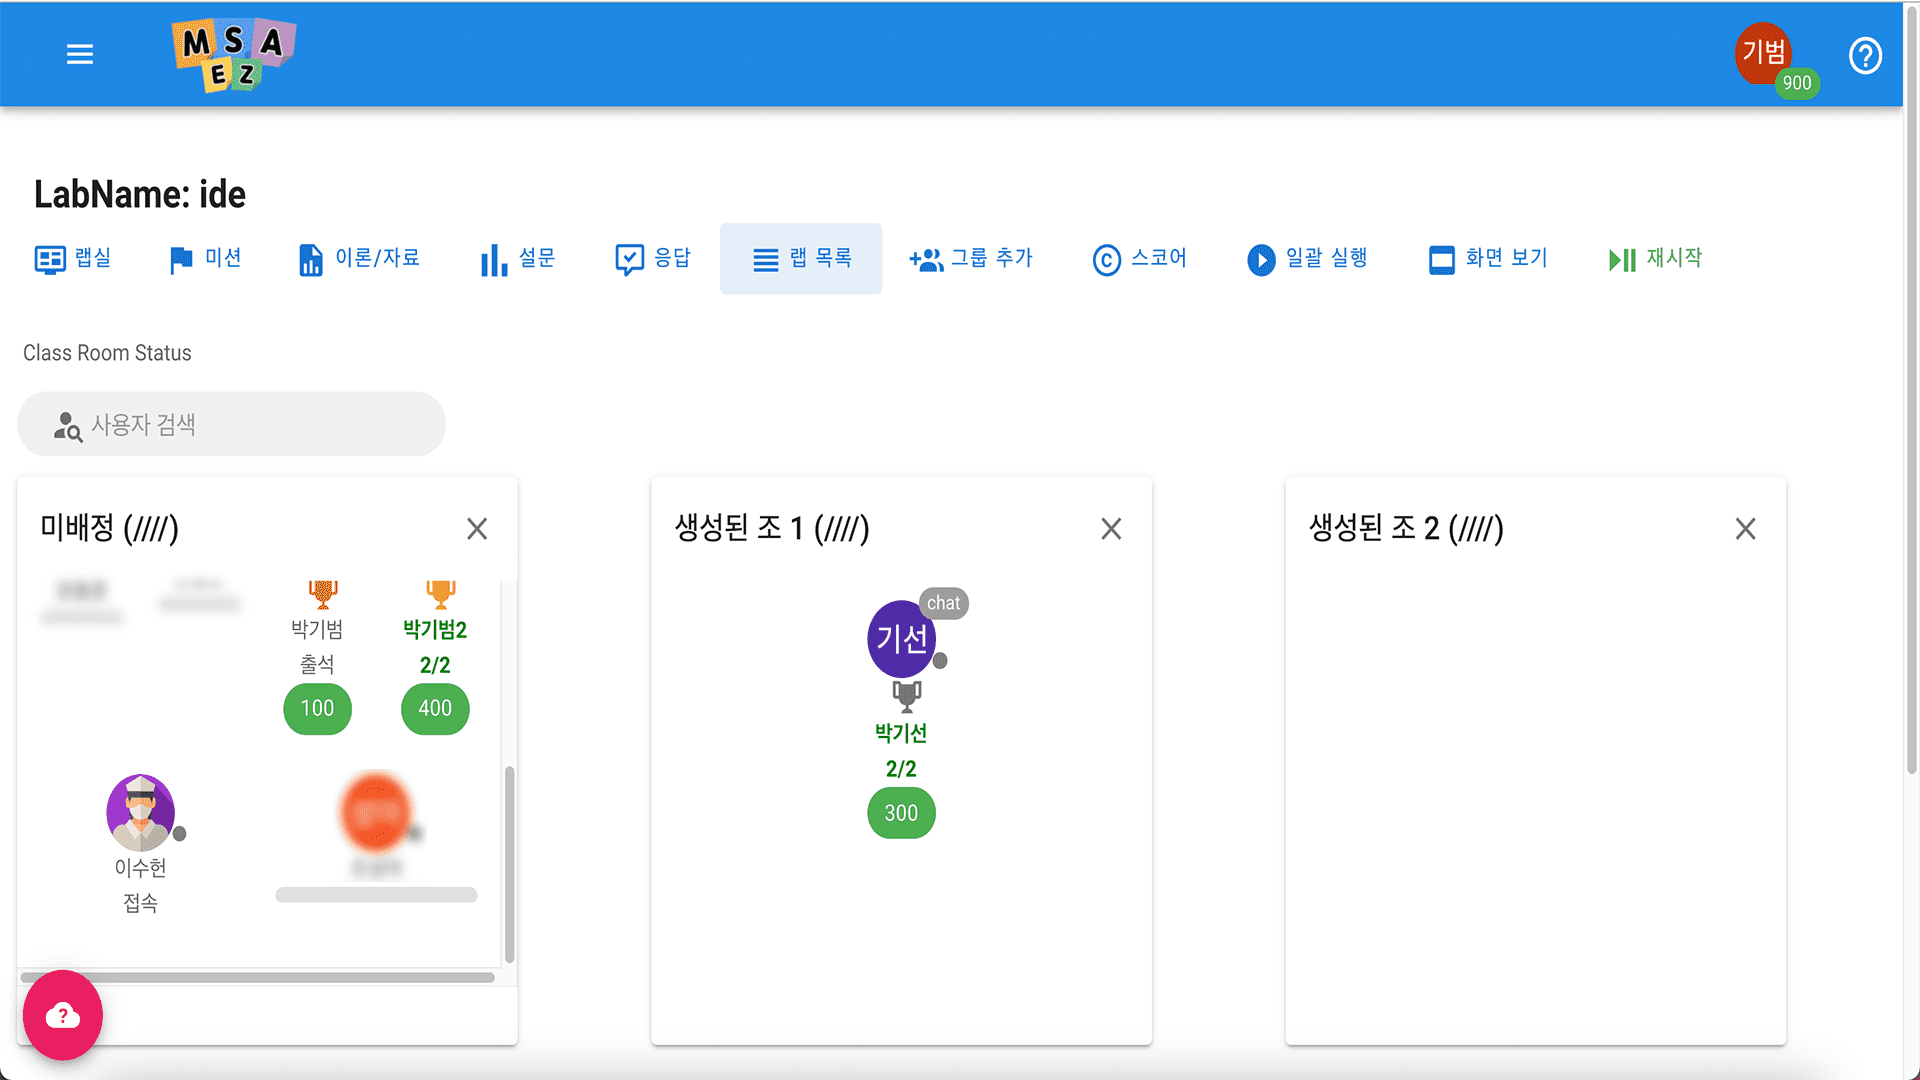Switch to the 랩실 tab

[x=74, y=258]
